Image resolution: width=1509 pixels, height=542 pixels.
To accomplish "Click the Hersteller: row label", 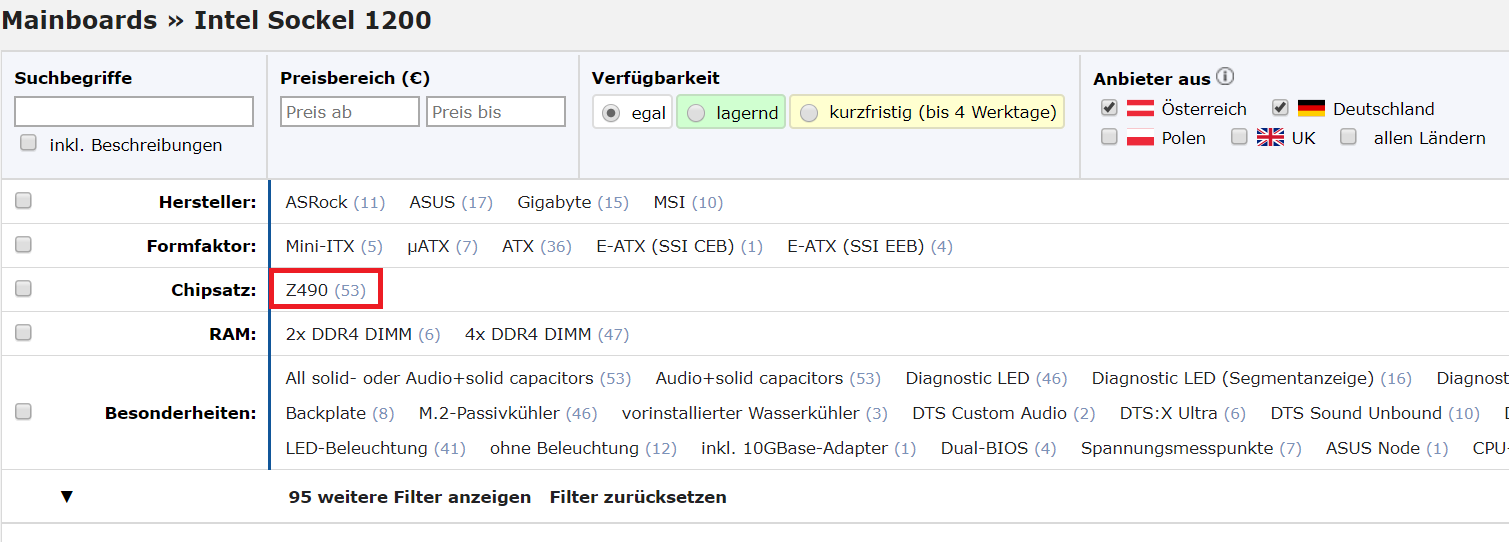I will (x=207, y=202).
